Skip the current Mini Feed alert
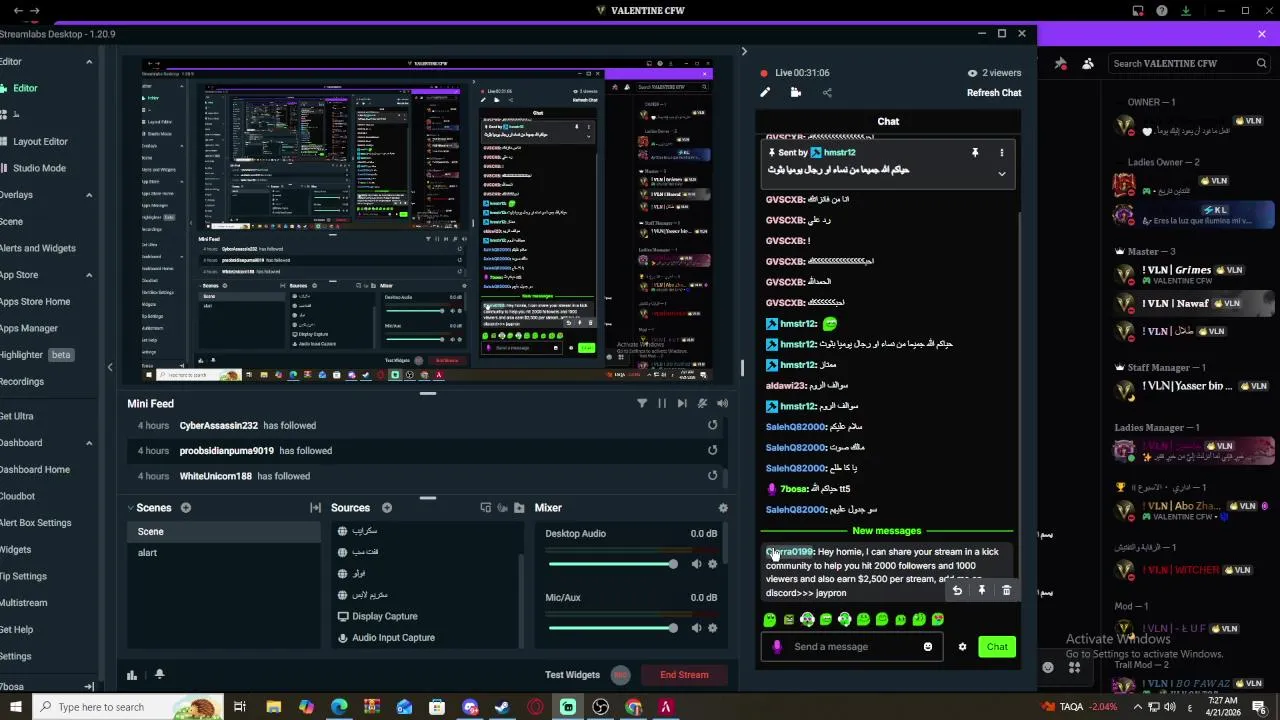 point(682,403)
